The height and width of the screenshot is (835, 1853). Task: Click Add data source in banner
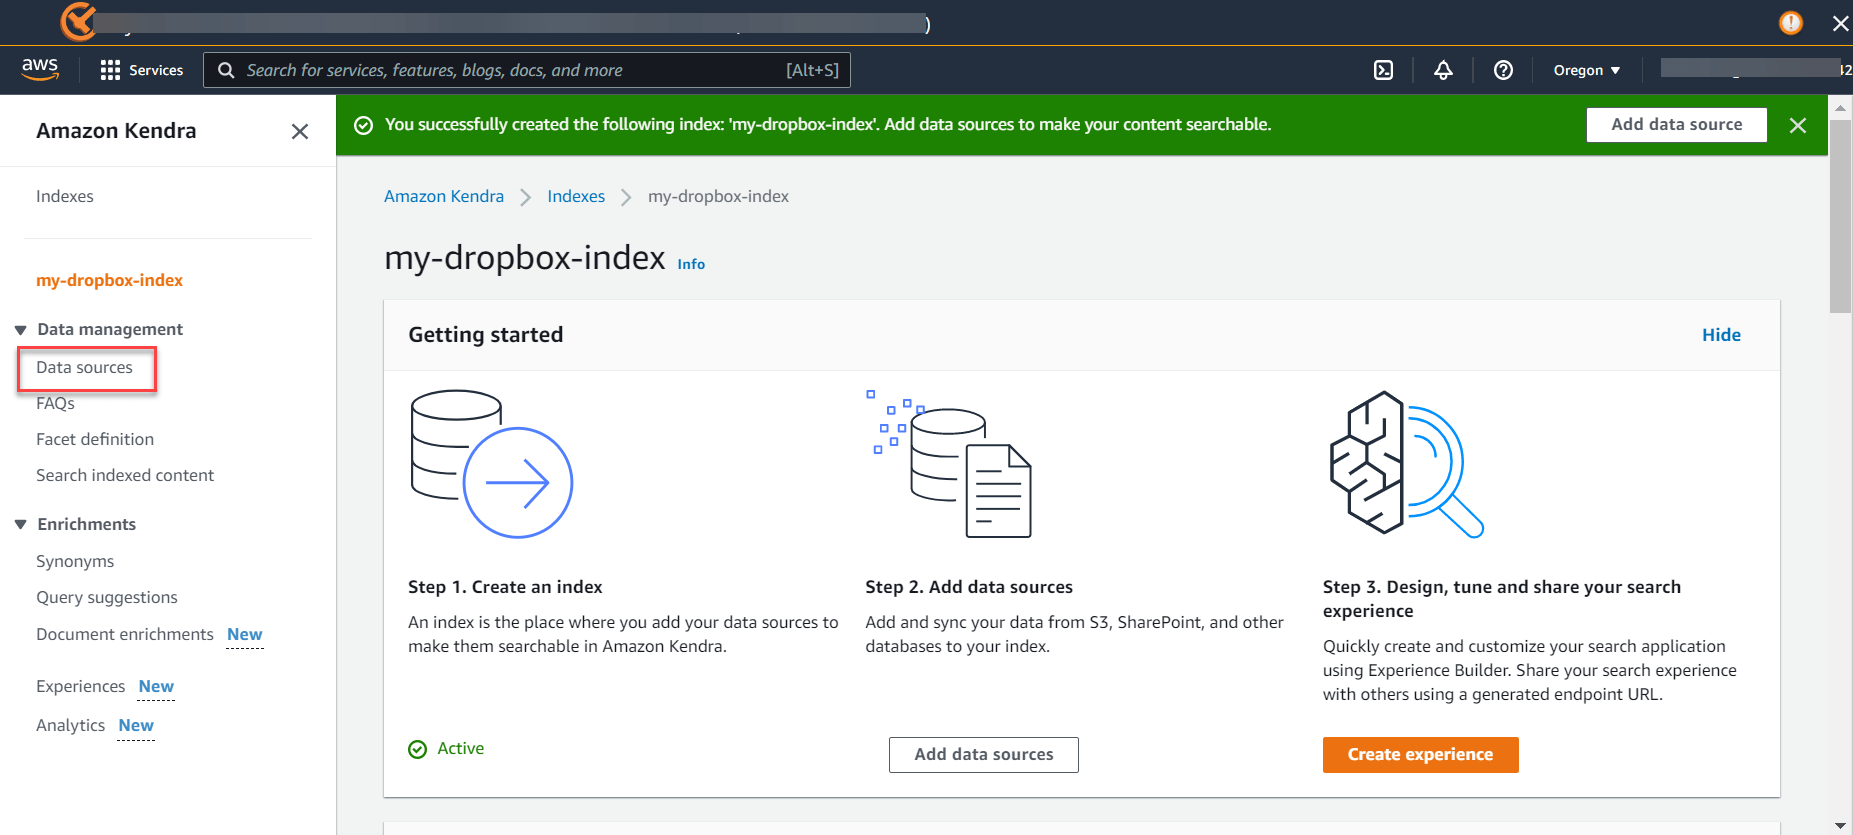(x=1676, y=125)
